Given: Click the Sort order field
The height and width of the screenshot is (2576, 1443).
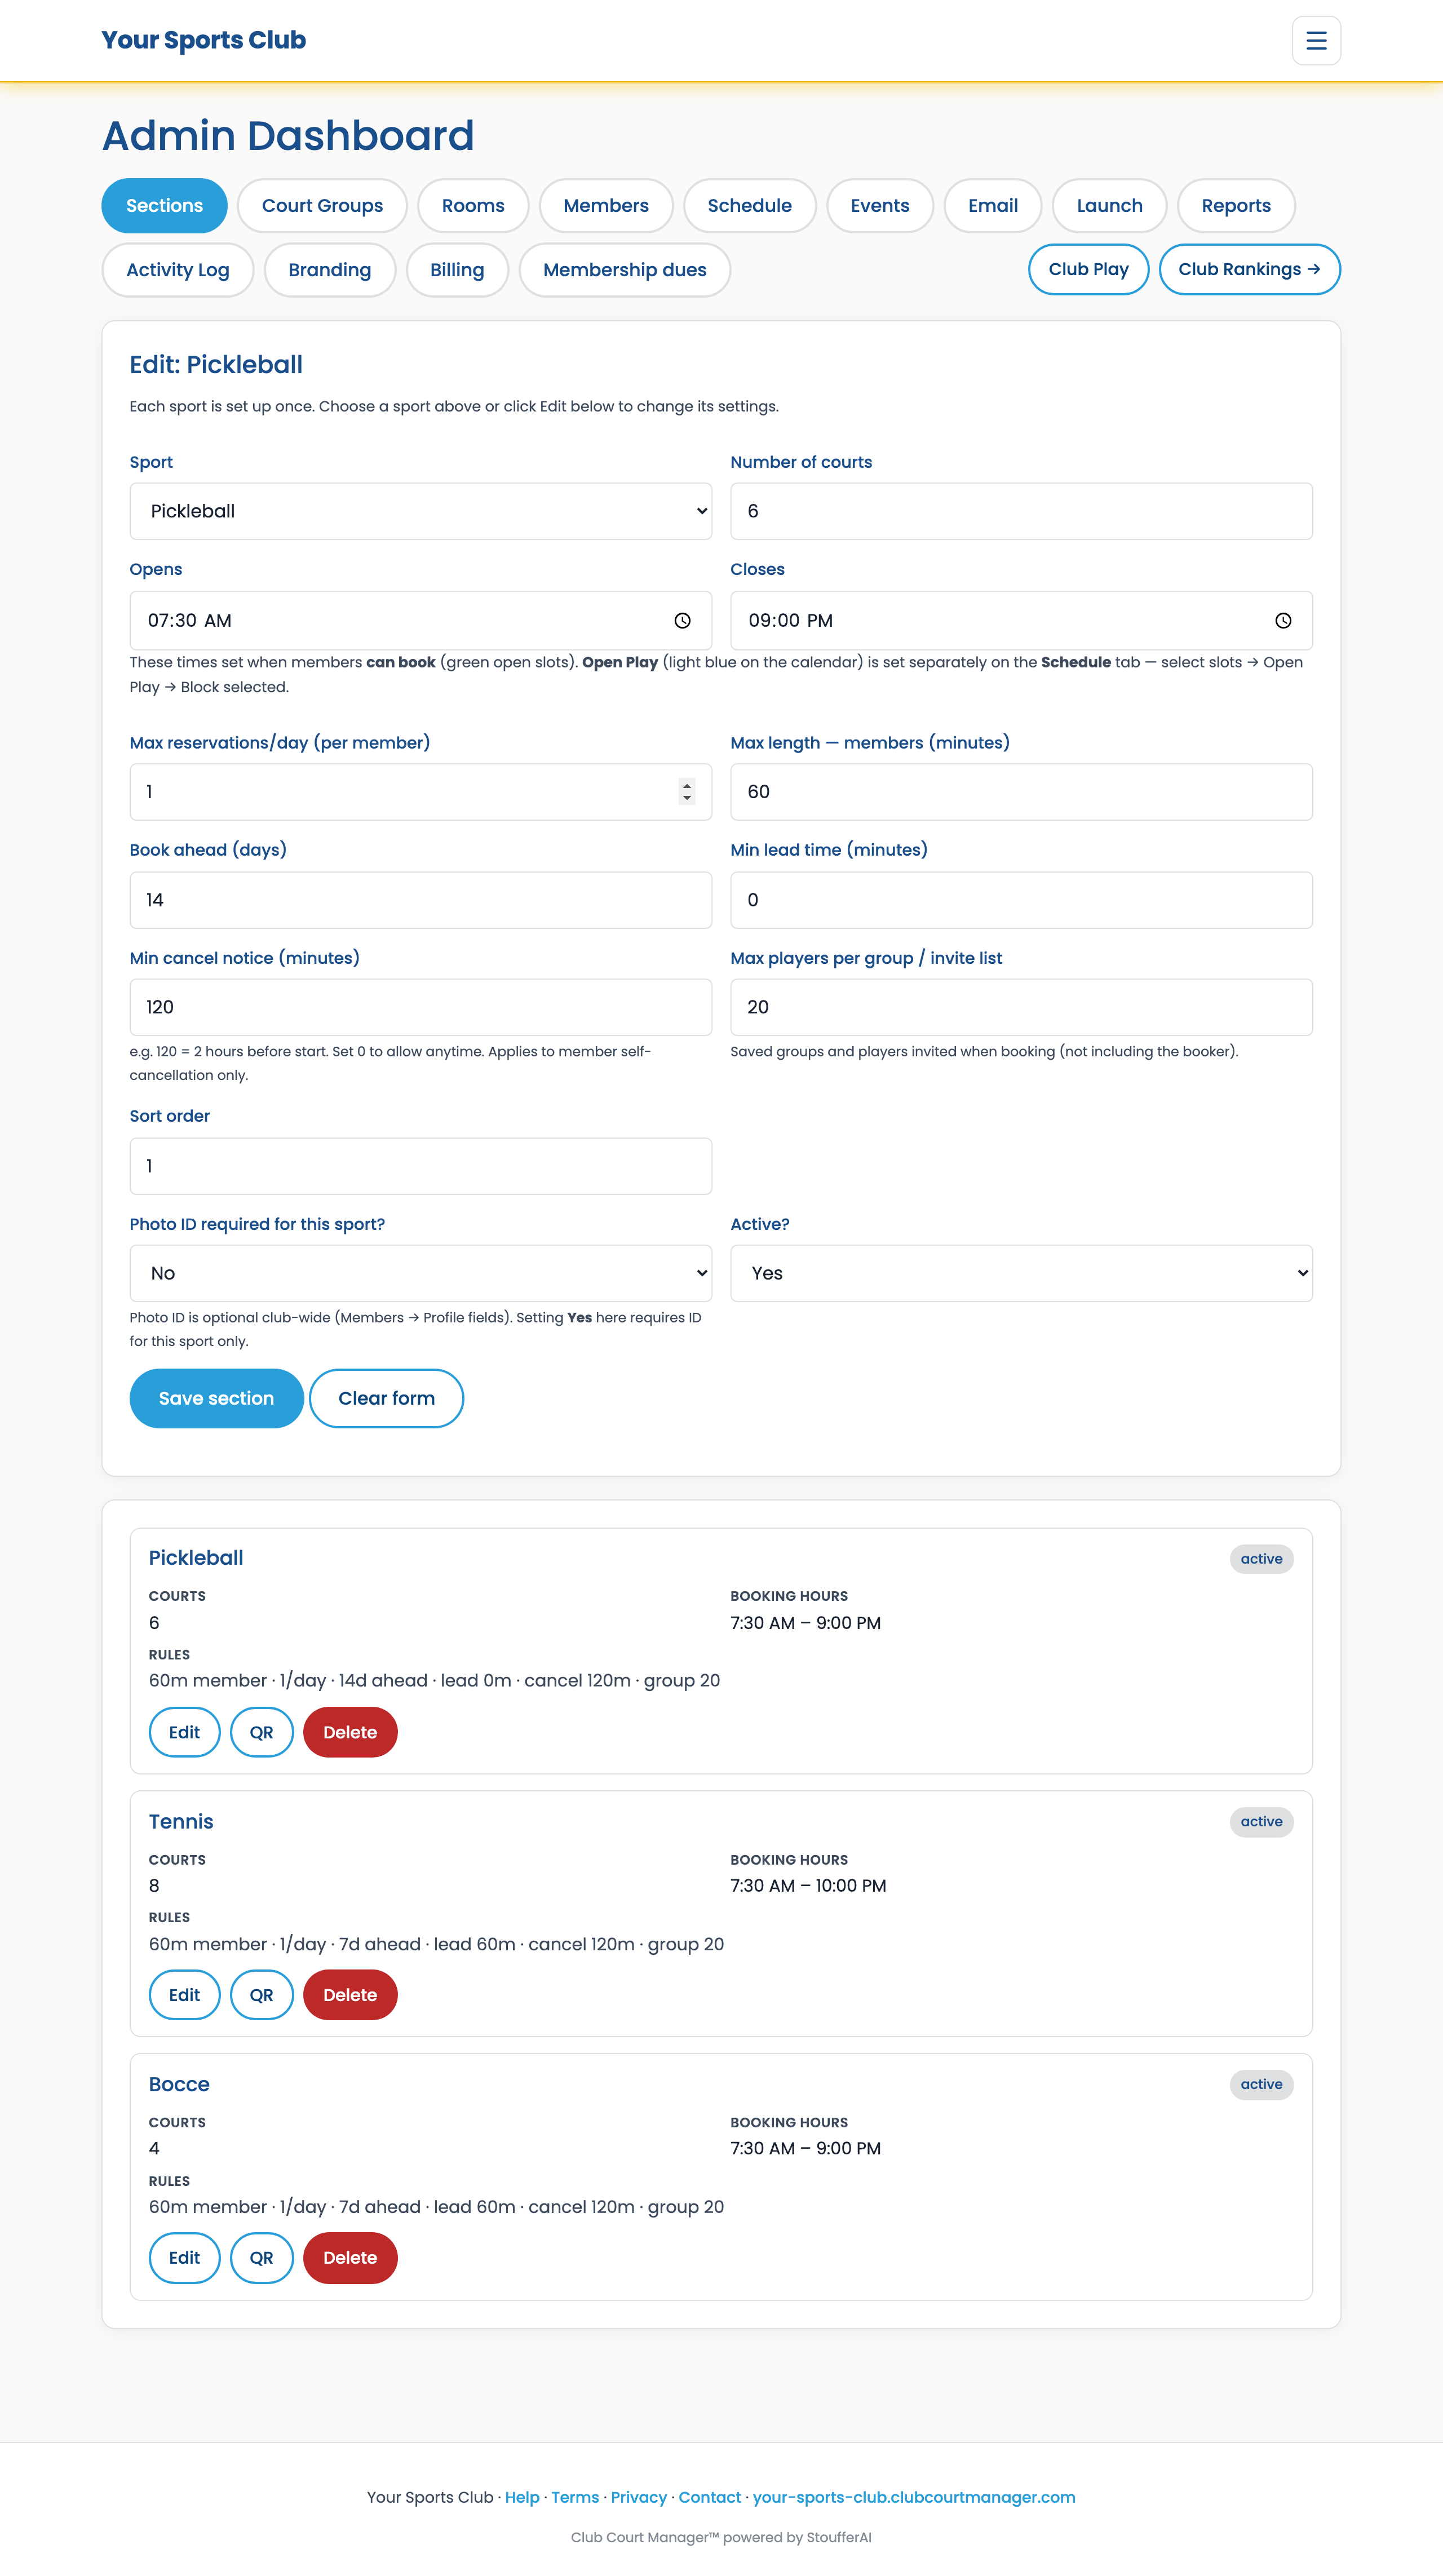Looking at the screenshot, I should 421,1166.
